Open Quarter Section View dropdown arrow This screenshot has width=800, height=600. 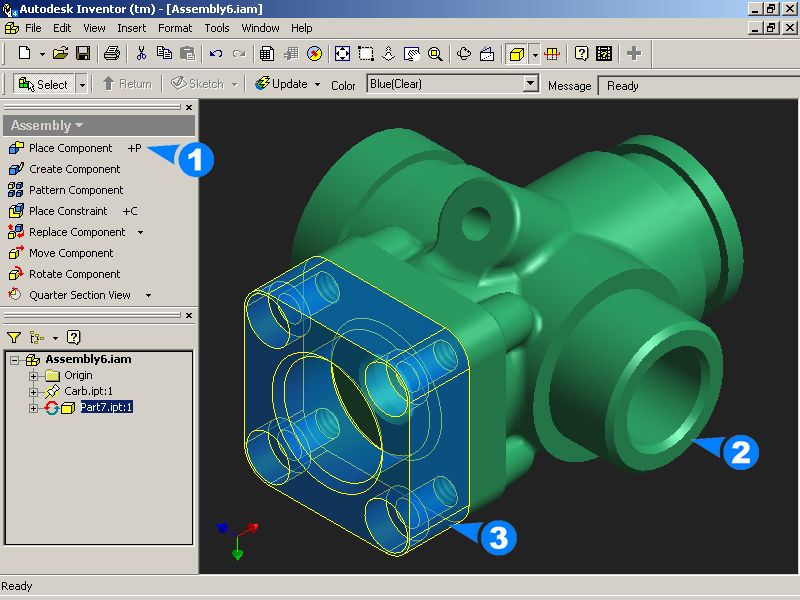point(148,295)
